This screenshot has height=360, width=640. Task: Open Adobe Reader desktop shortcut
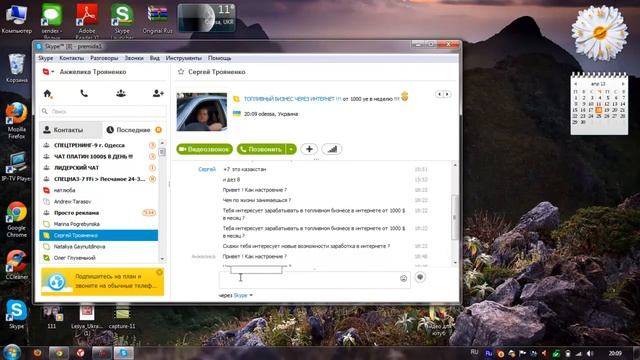click(x=87, y=20)
